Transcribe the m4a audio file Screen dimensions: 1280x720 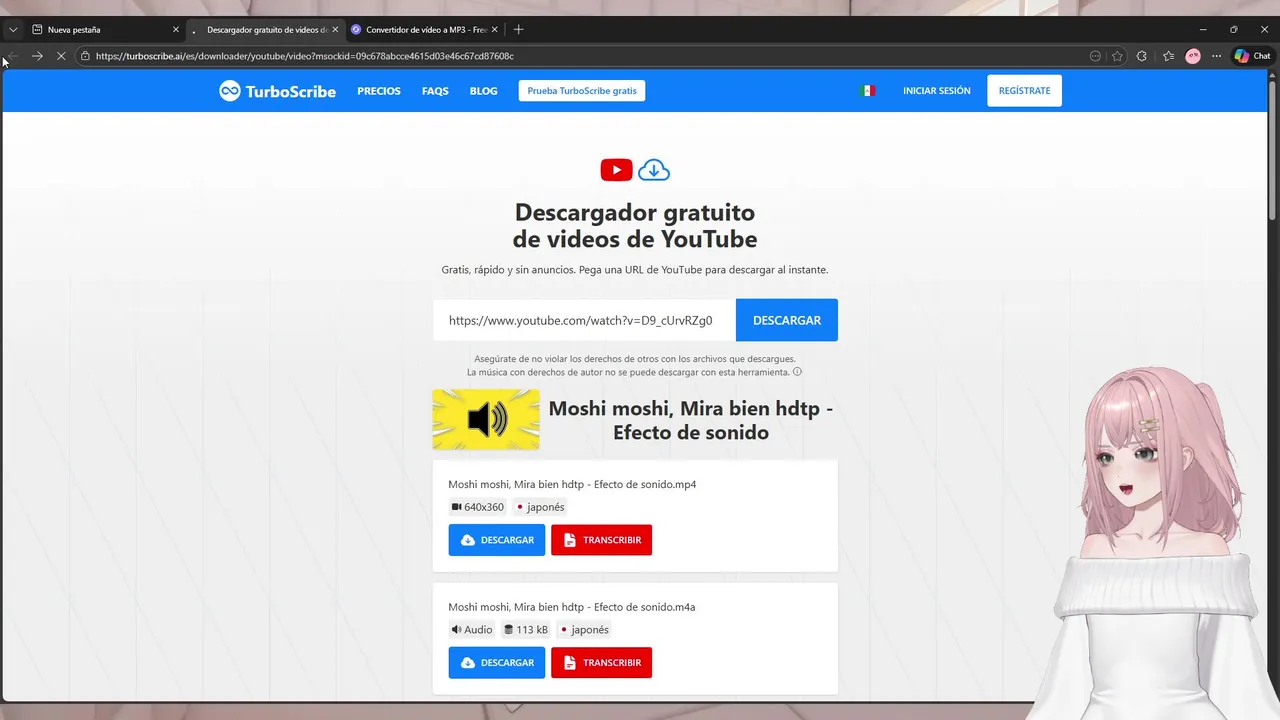(x=601, y=662)
